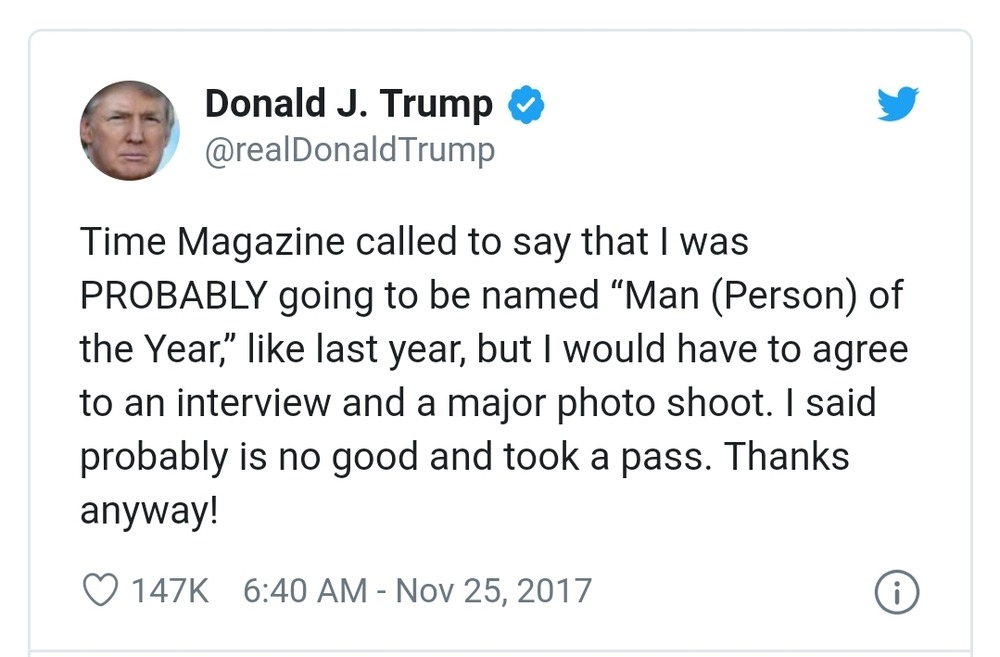
Task: Open the profile picture next to Donald J. Trump
Action: point(129,131)
